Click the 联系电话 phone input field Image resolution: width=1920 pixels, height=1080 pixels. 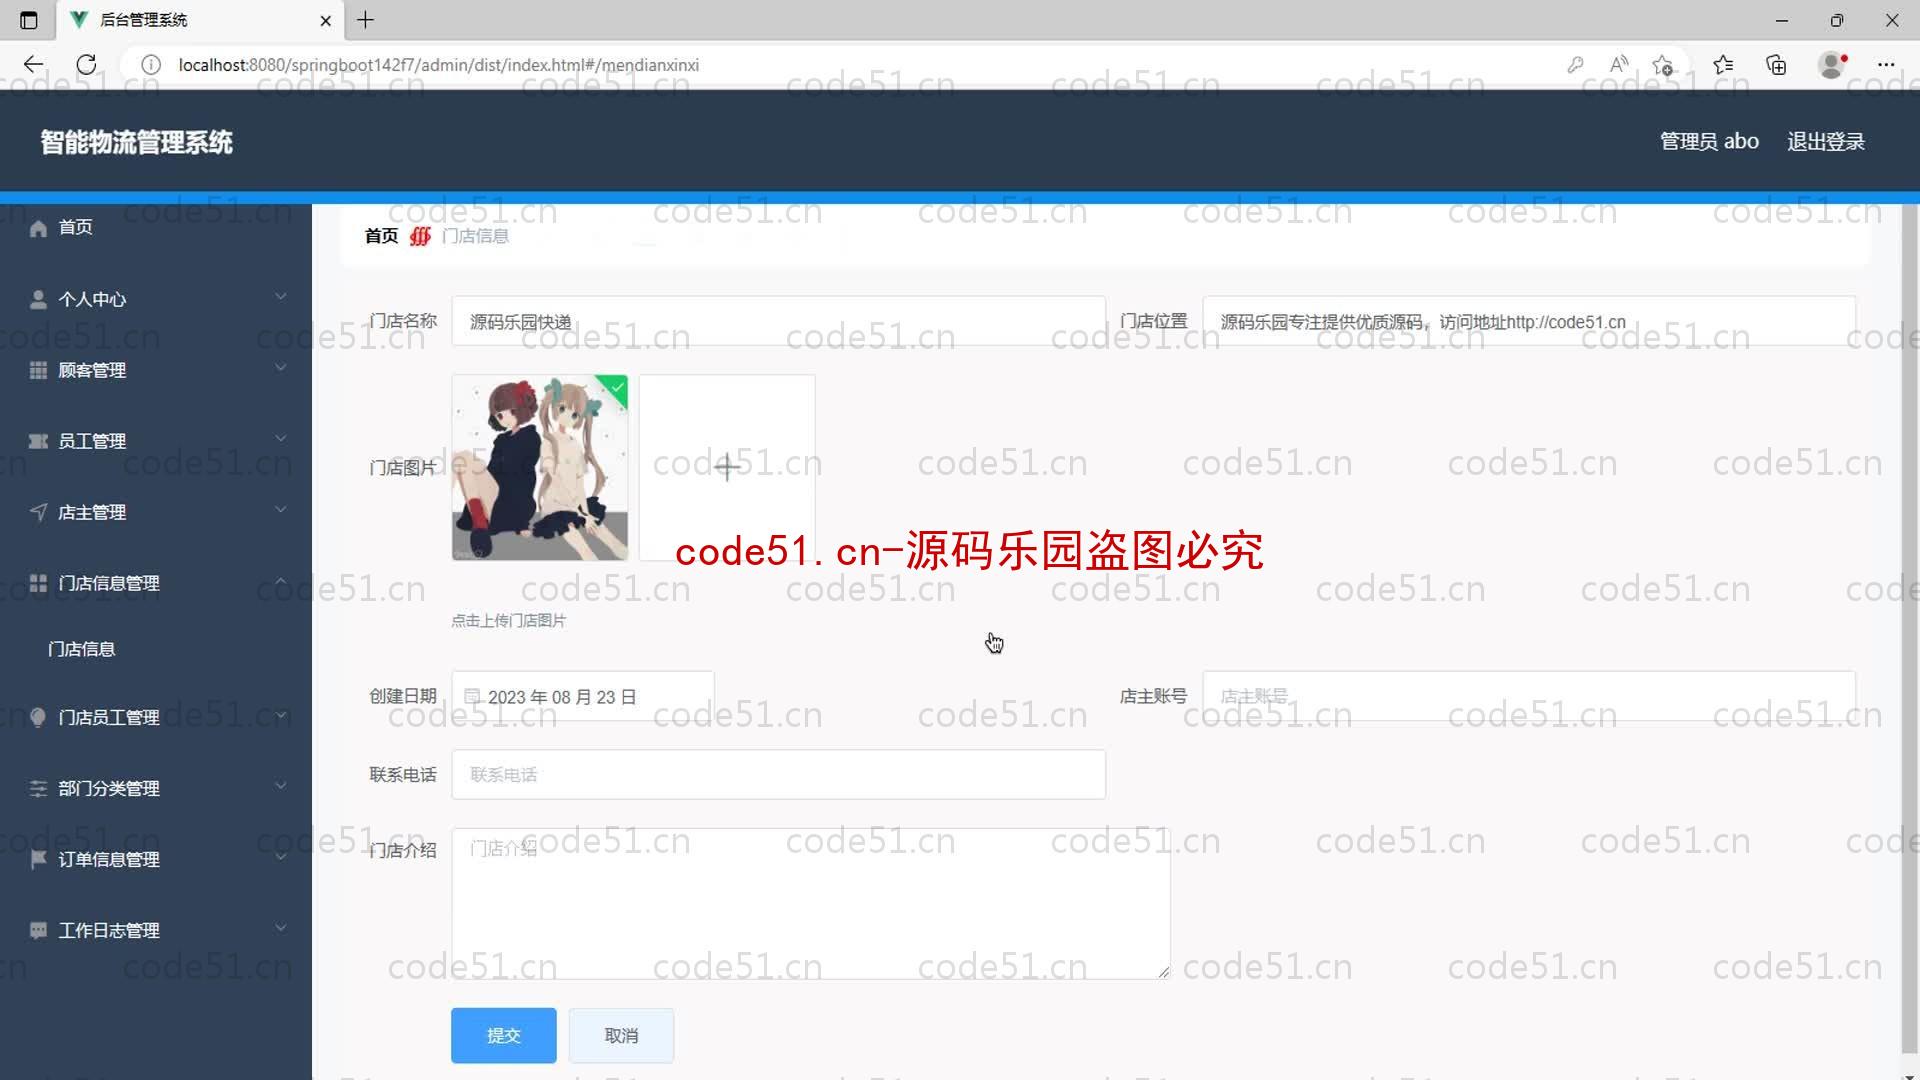(x=778, y=774)
